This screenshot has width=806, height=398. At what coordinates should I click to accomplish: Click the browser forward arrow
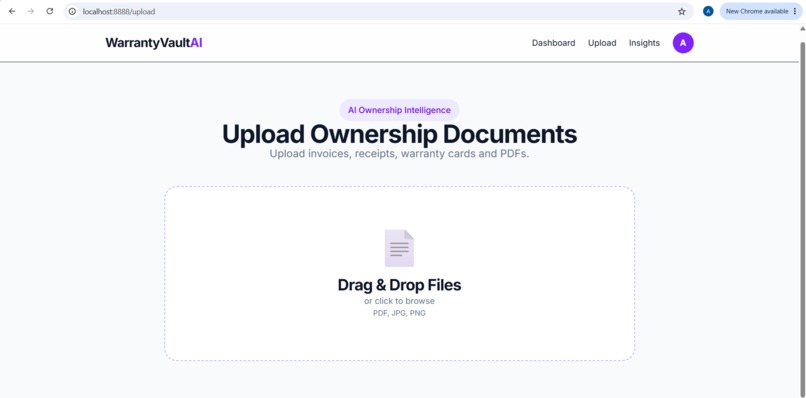(x=31, y=11)
